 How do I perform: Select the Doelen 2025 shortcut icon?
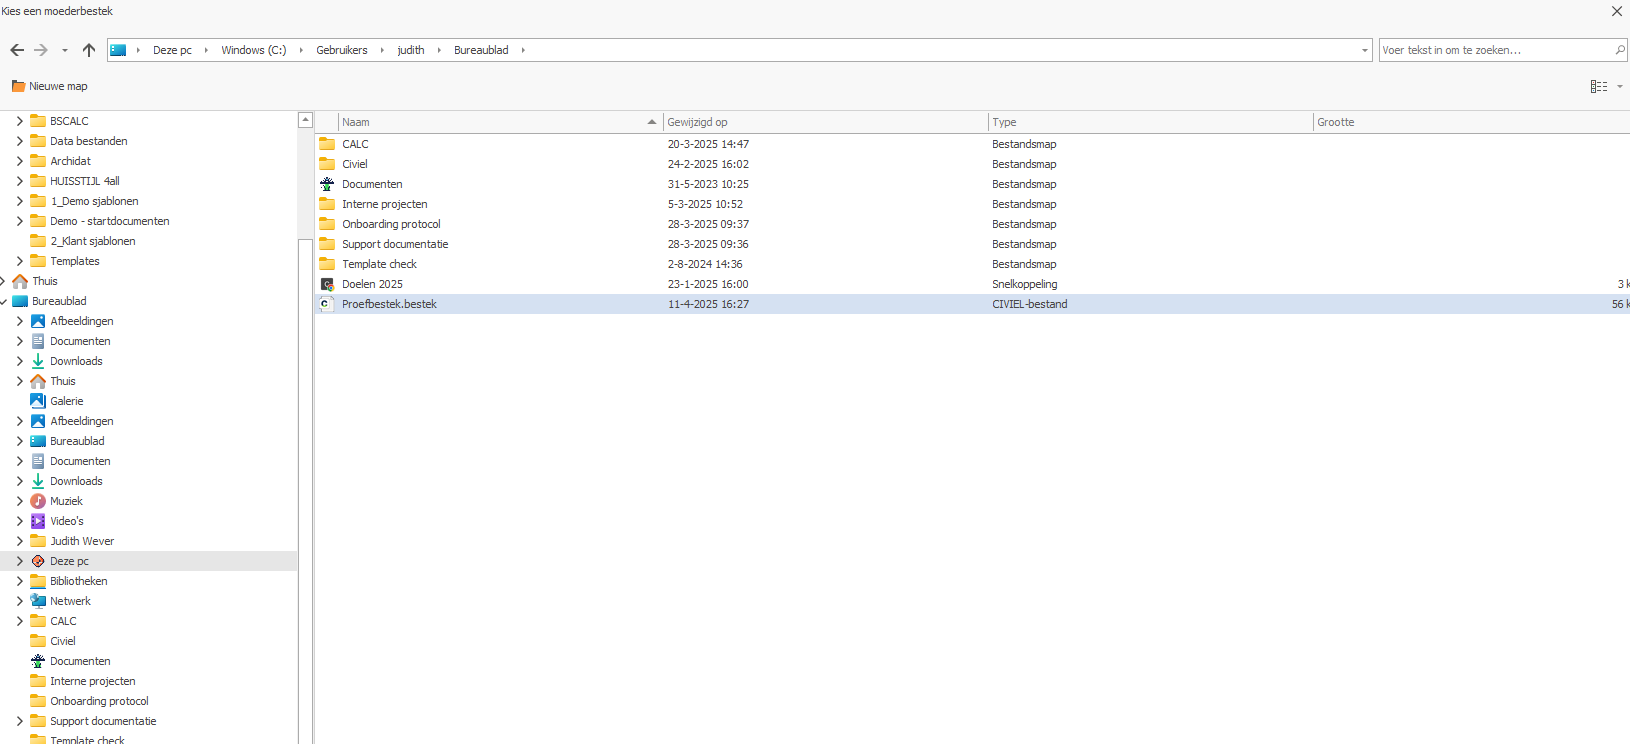click(327, 284)
